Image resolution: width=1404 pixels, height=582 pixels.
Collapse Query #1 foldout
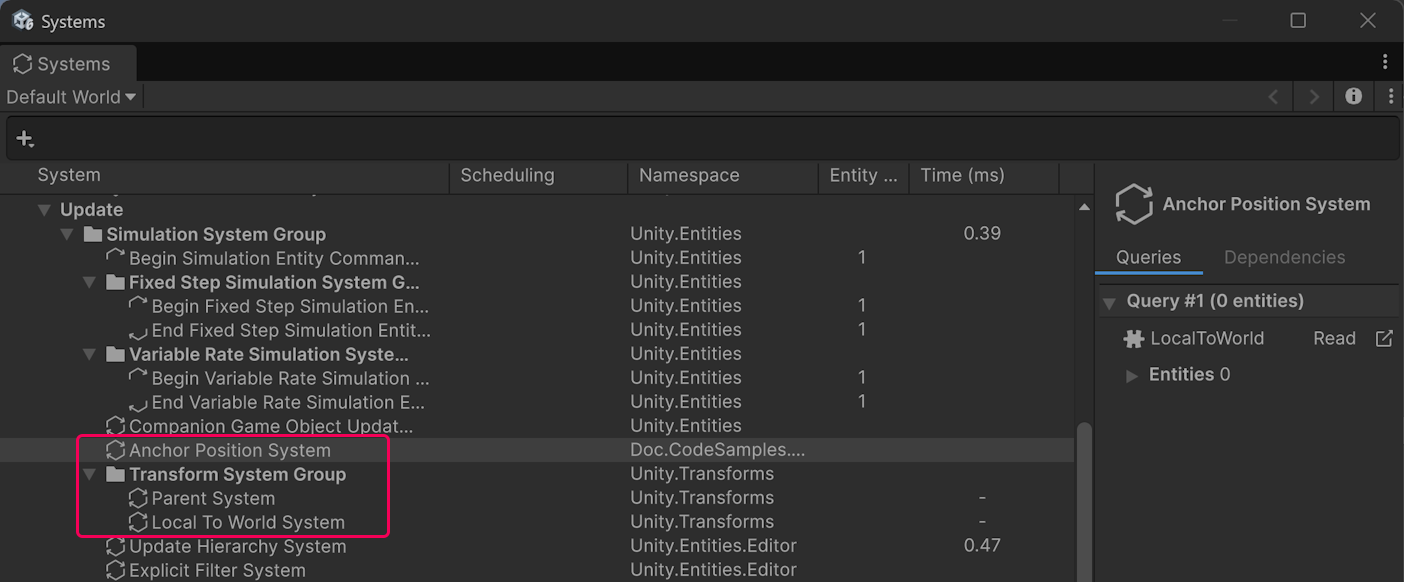(x=1109, y=302)
